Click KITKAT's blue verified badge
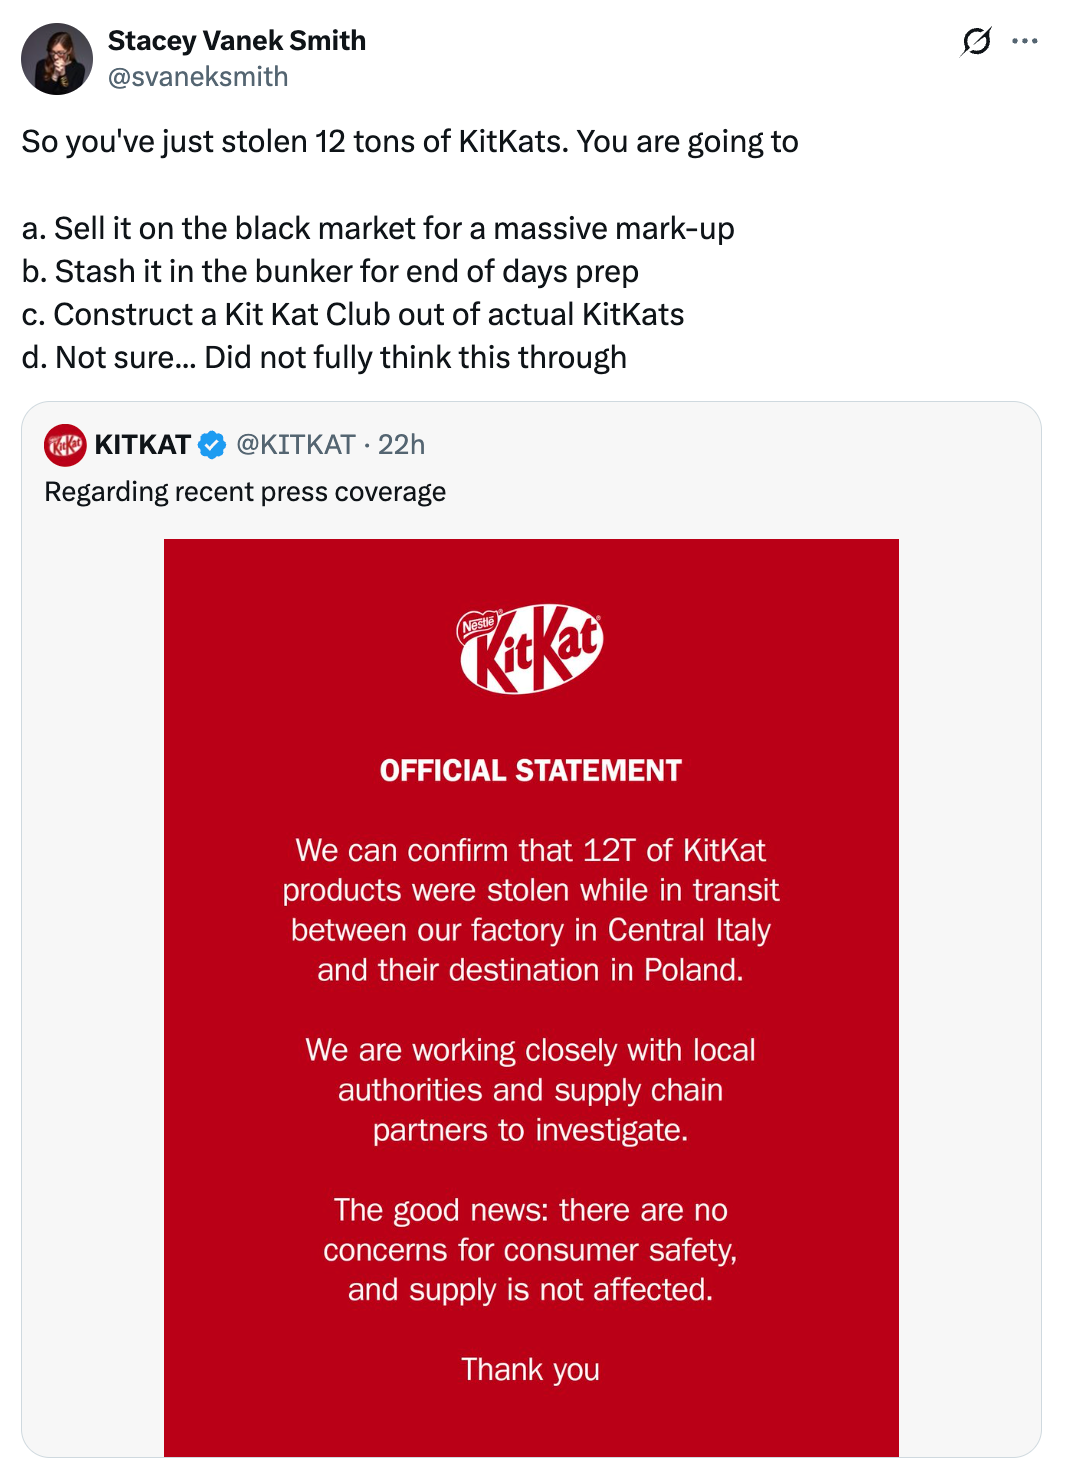The width and height of the screenshot is (1068, 1472). click(211, 445)
